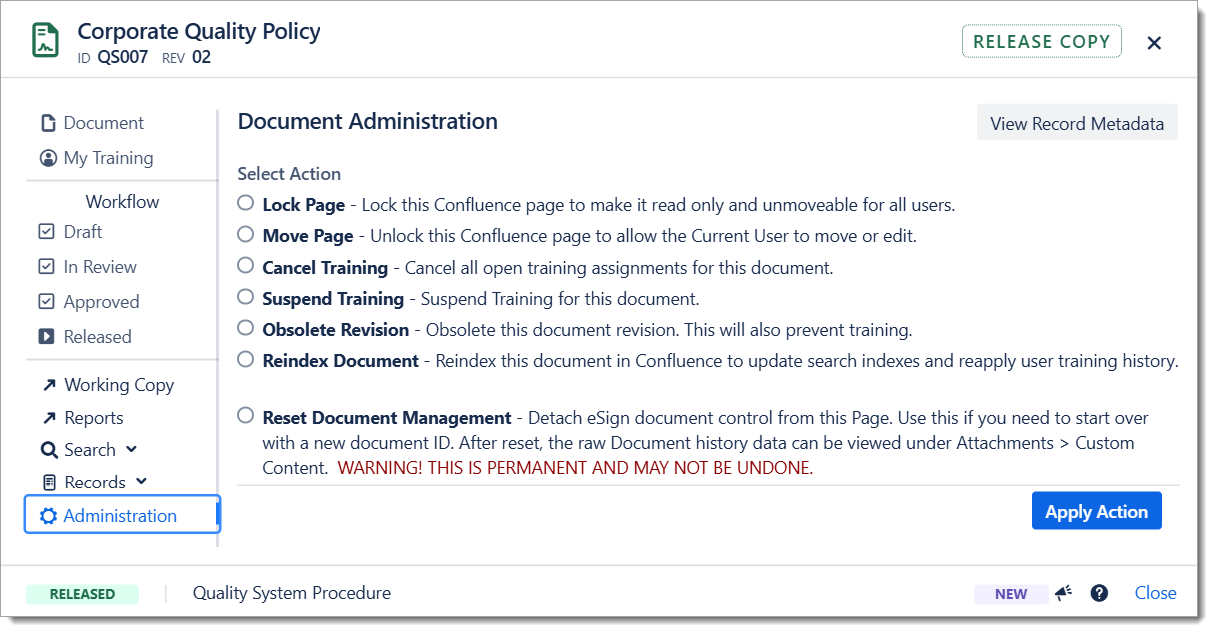Click the Close link at bottom right
Screen dimensions: 1213x632
click(x=1155, y=593)
